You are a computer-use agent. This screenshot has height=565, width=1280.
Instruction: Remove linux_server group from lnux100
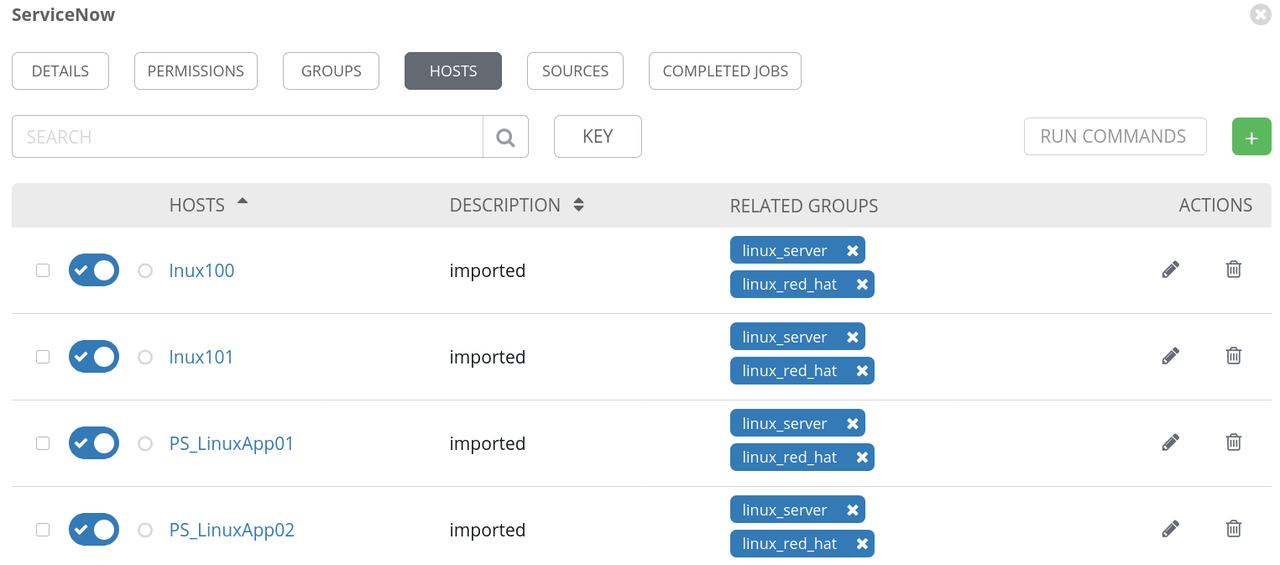(x=852, y=250)
